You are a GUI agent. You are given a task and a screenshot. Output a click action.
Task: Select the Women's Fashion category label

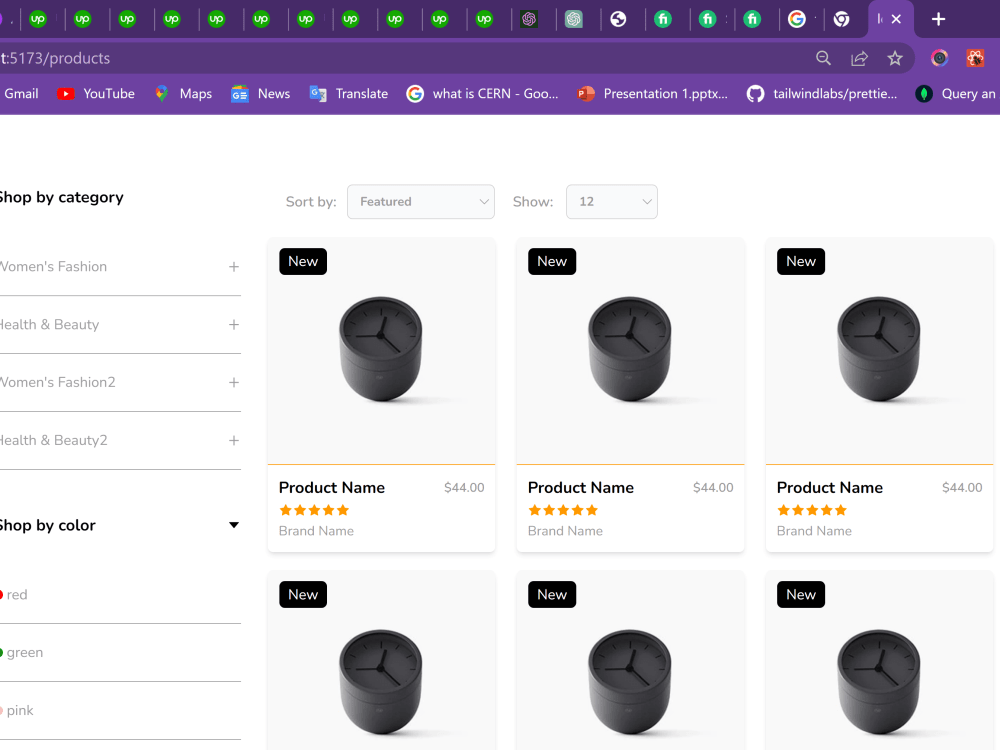[53, 267]
